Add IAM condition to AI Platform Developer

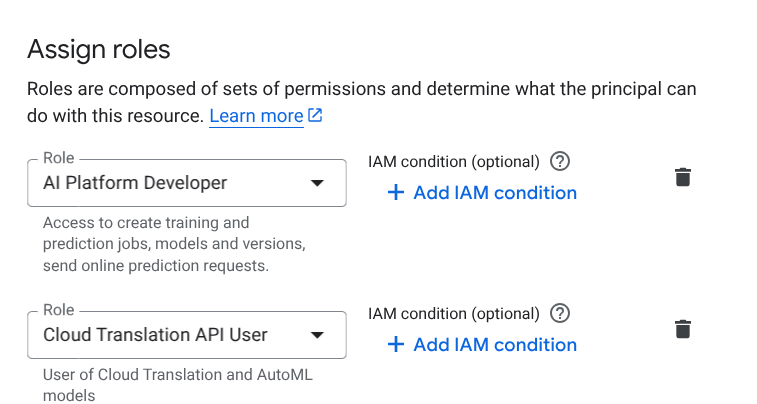click(x=482, y=193)
